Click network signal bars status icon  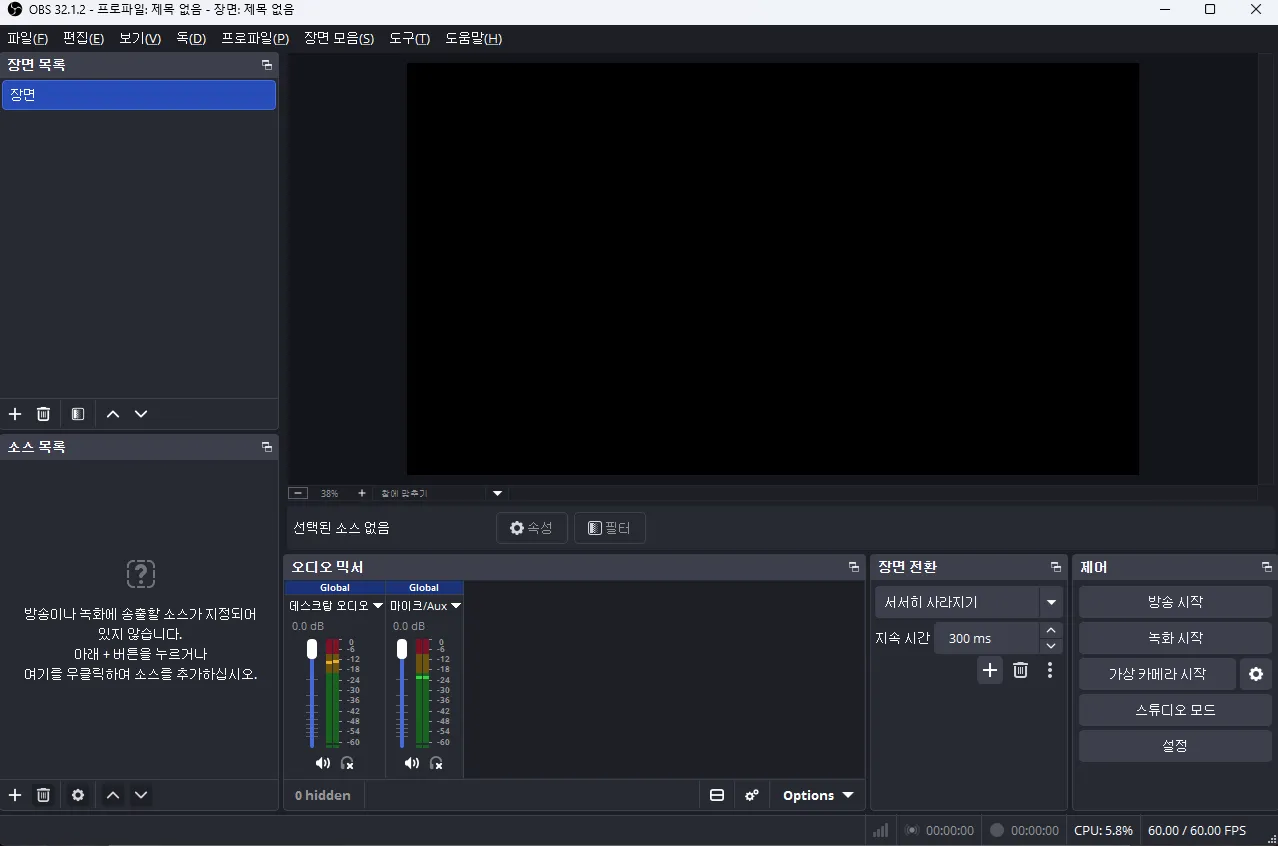point(881,830)
